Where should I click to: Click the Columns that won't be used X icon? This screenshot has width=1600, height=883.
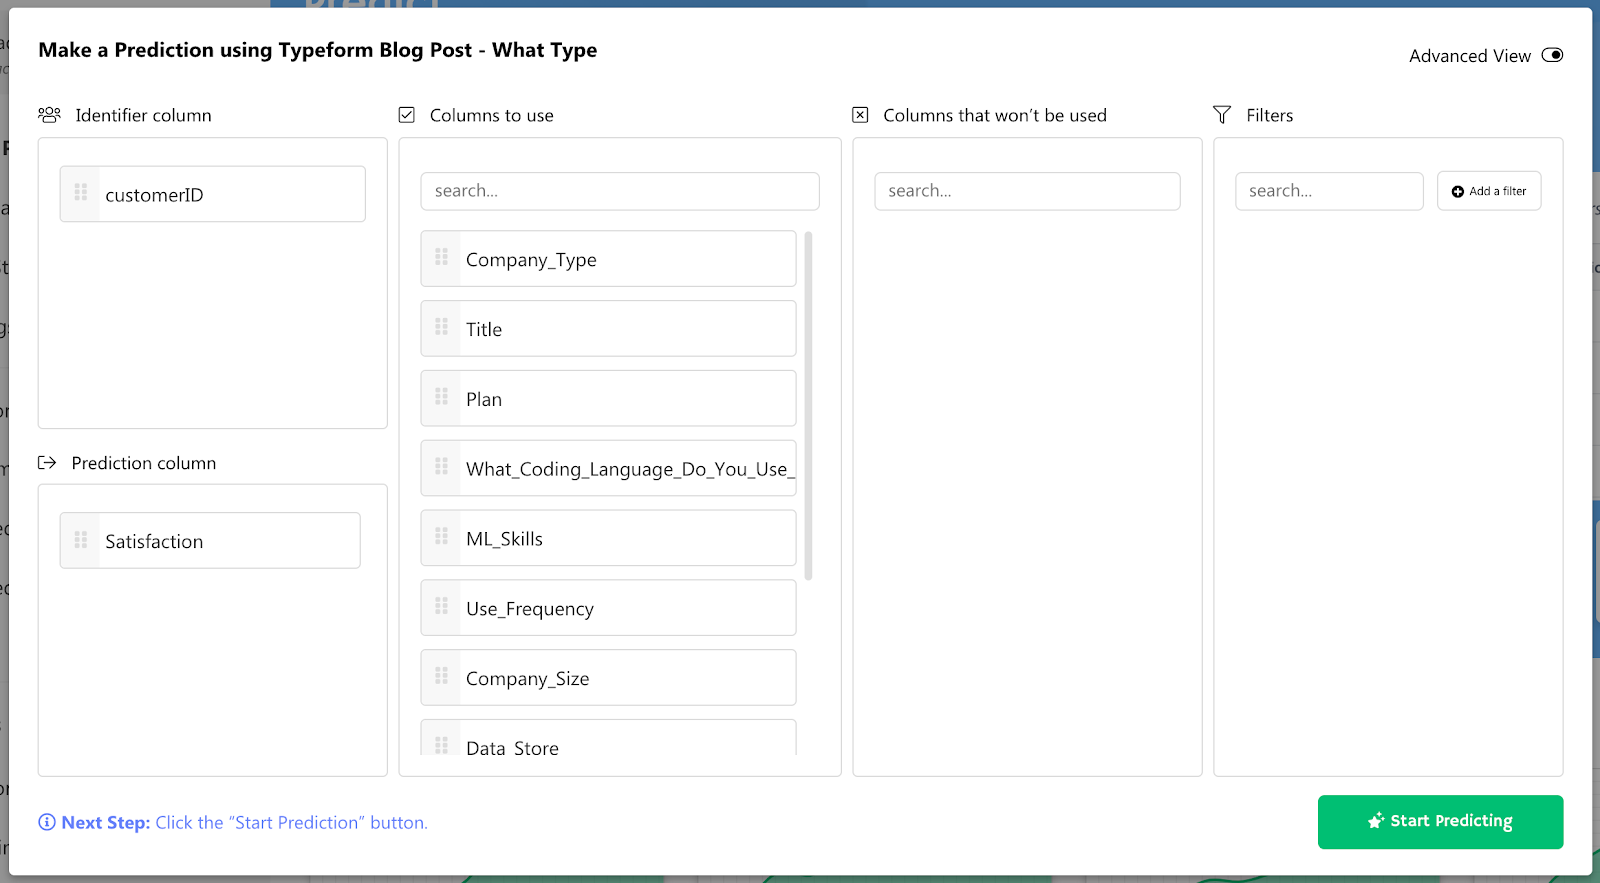coord(860,115)
